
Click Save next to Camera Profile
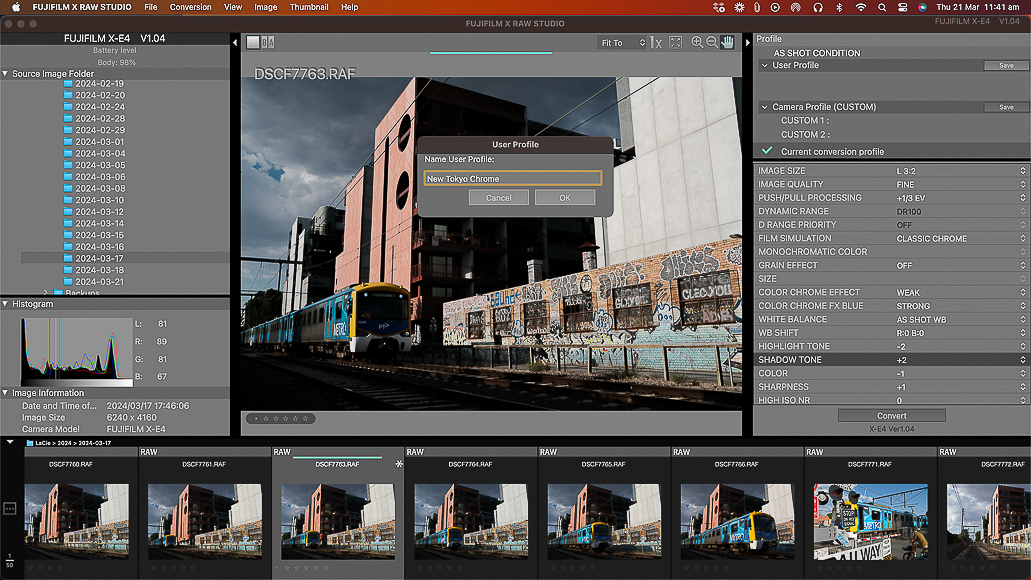coord(1006,107)
